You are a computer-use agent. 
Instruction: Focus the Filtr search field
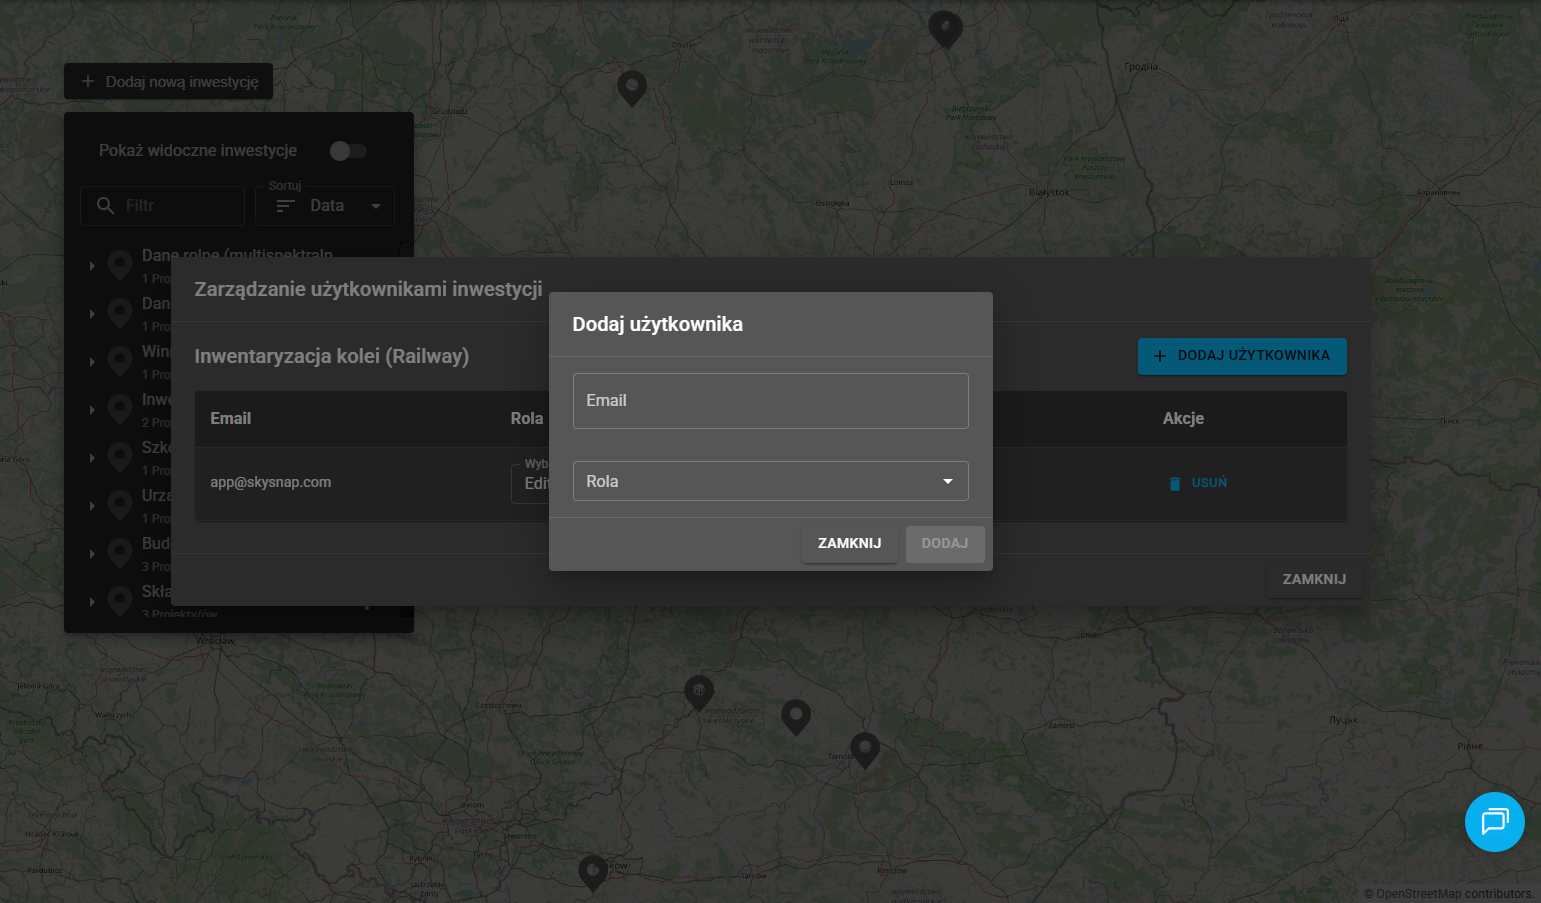pyautogui.click(x=163, y=206)
